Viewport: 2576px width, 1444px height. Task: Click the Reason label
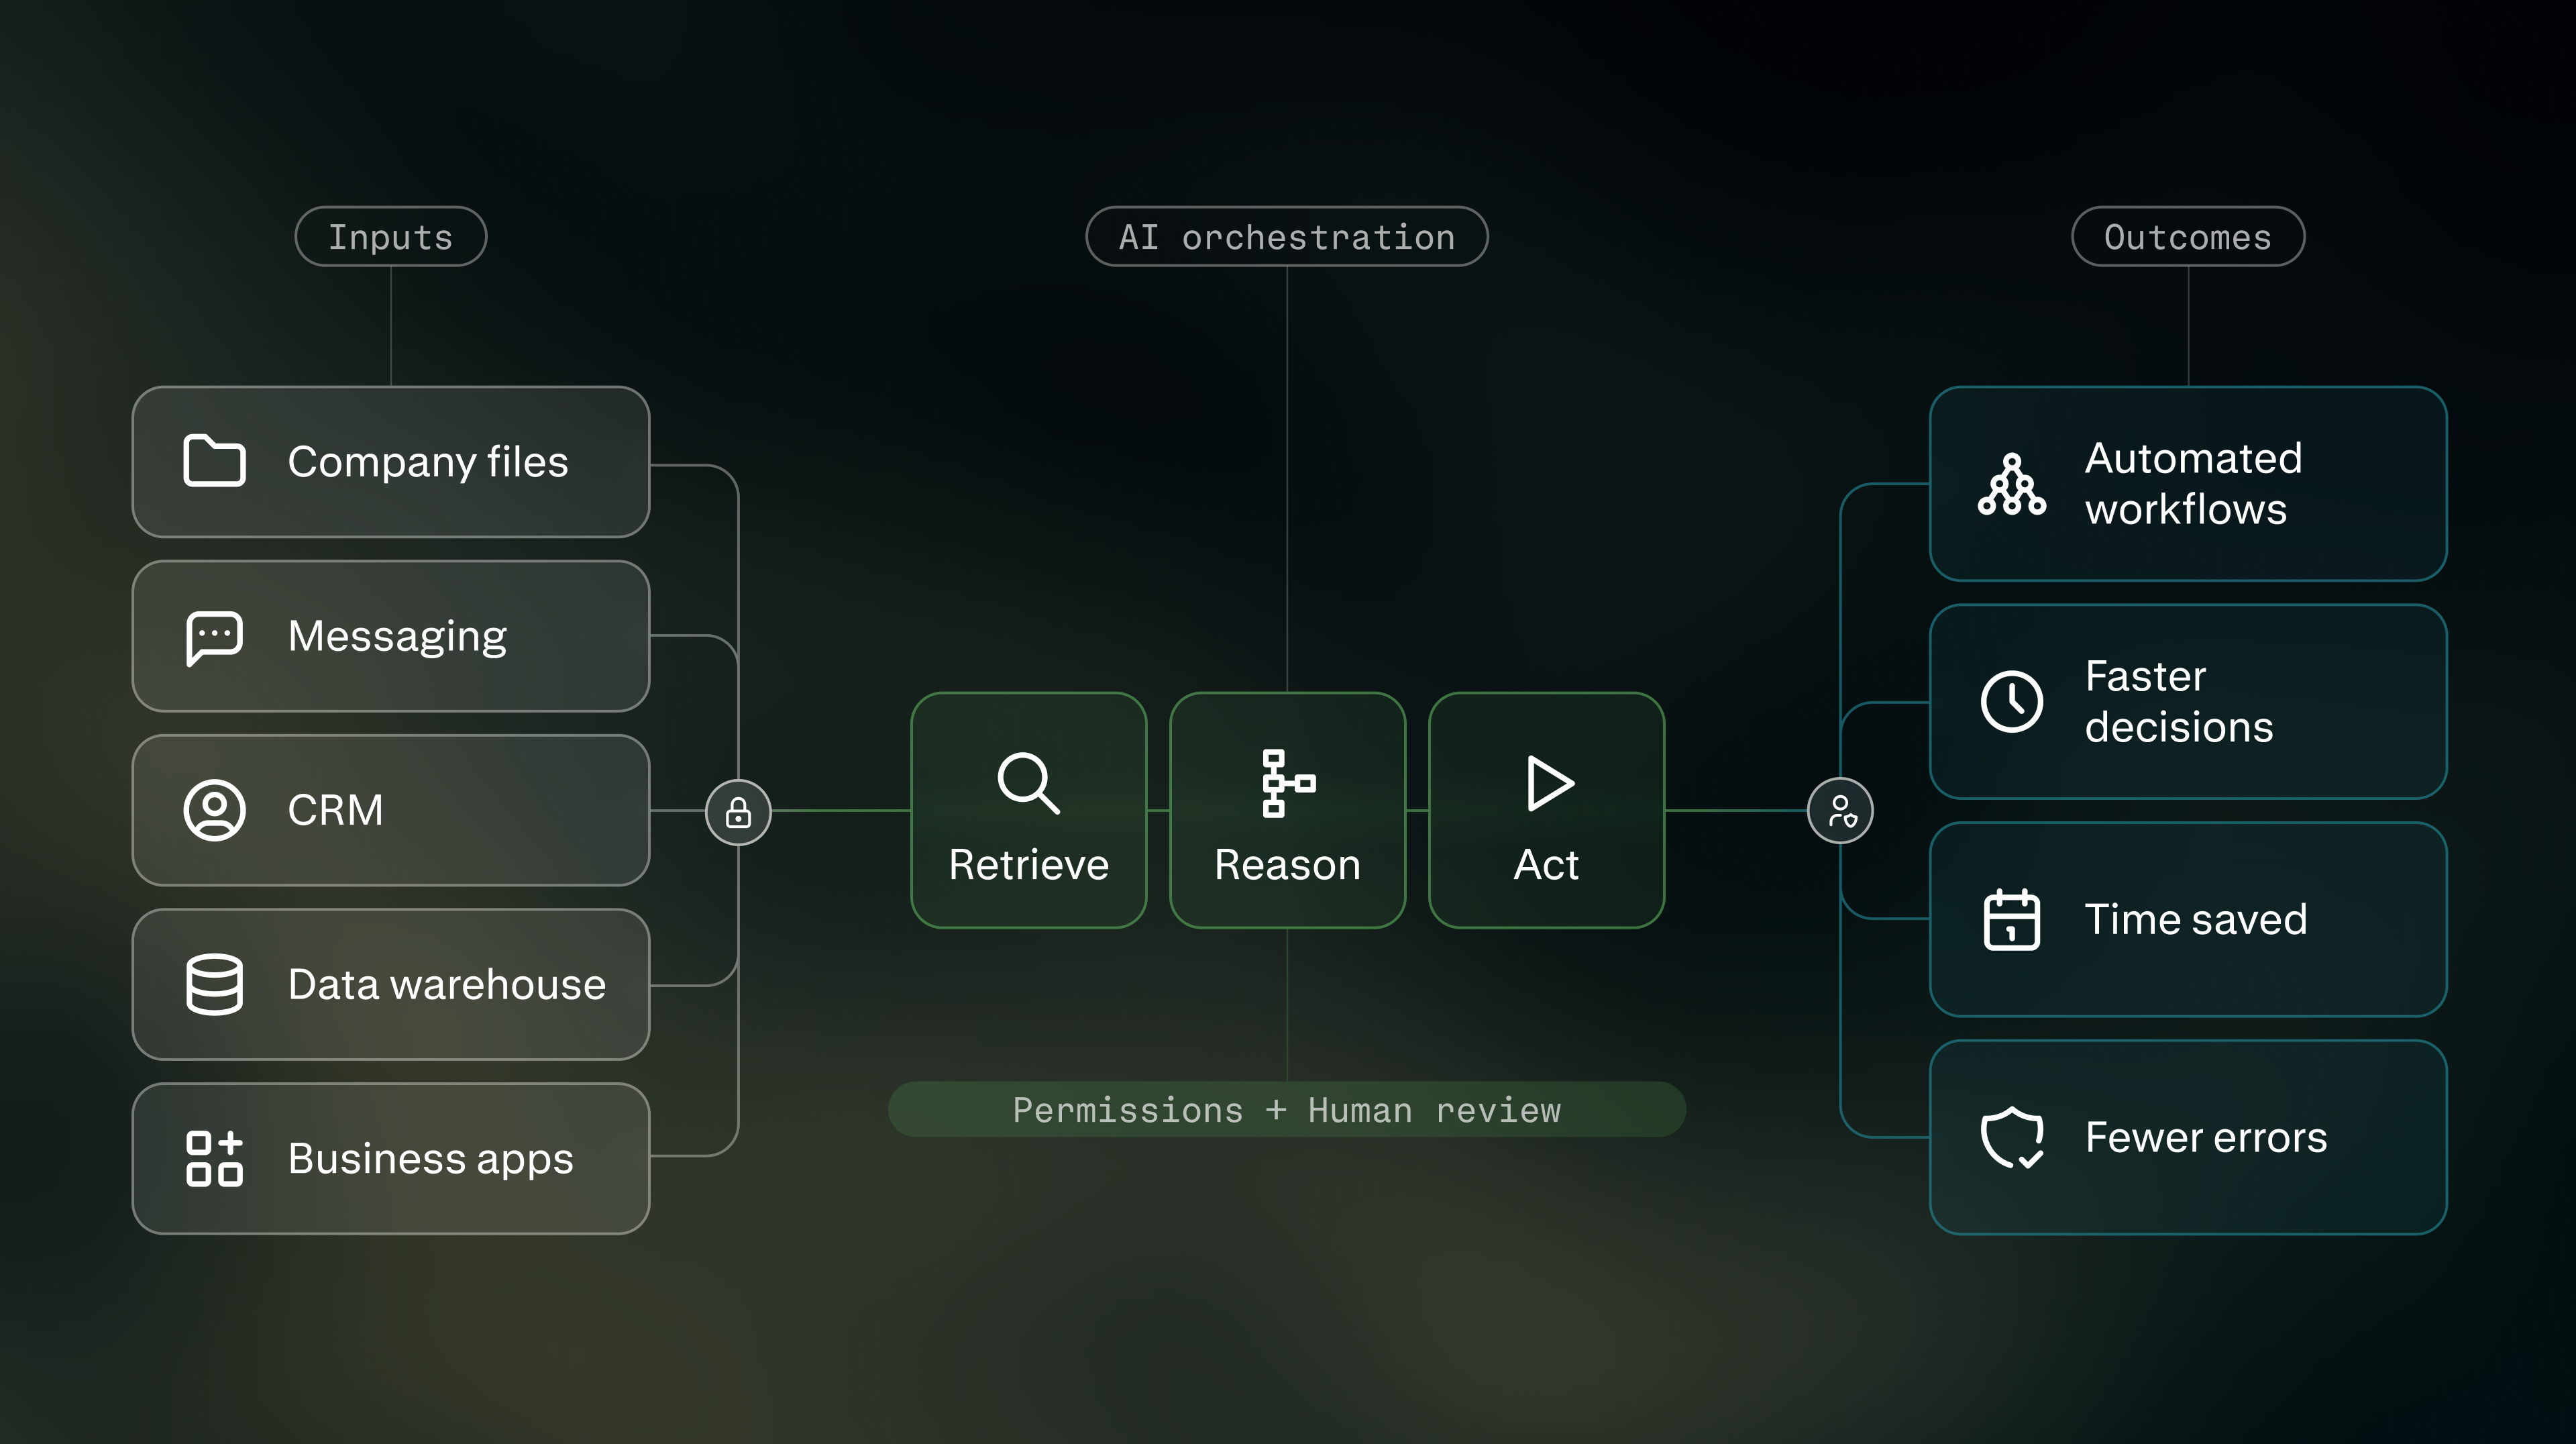[x=1287, y=865]
